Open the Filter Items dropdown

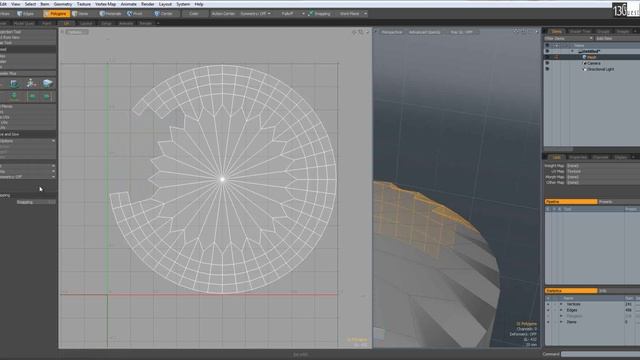point(568,38)
